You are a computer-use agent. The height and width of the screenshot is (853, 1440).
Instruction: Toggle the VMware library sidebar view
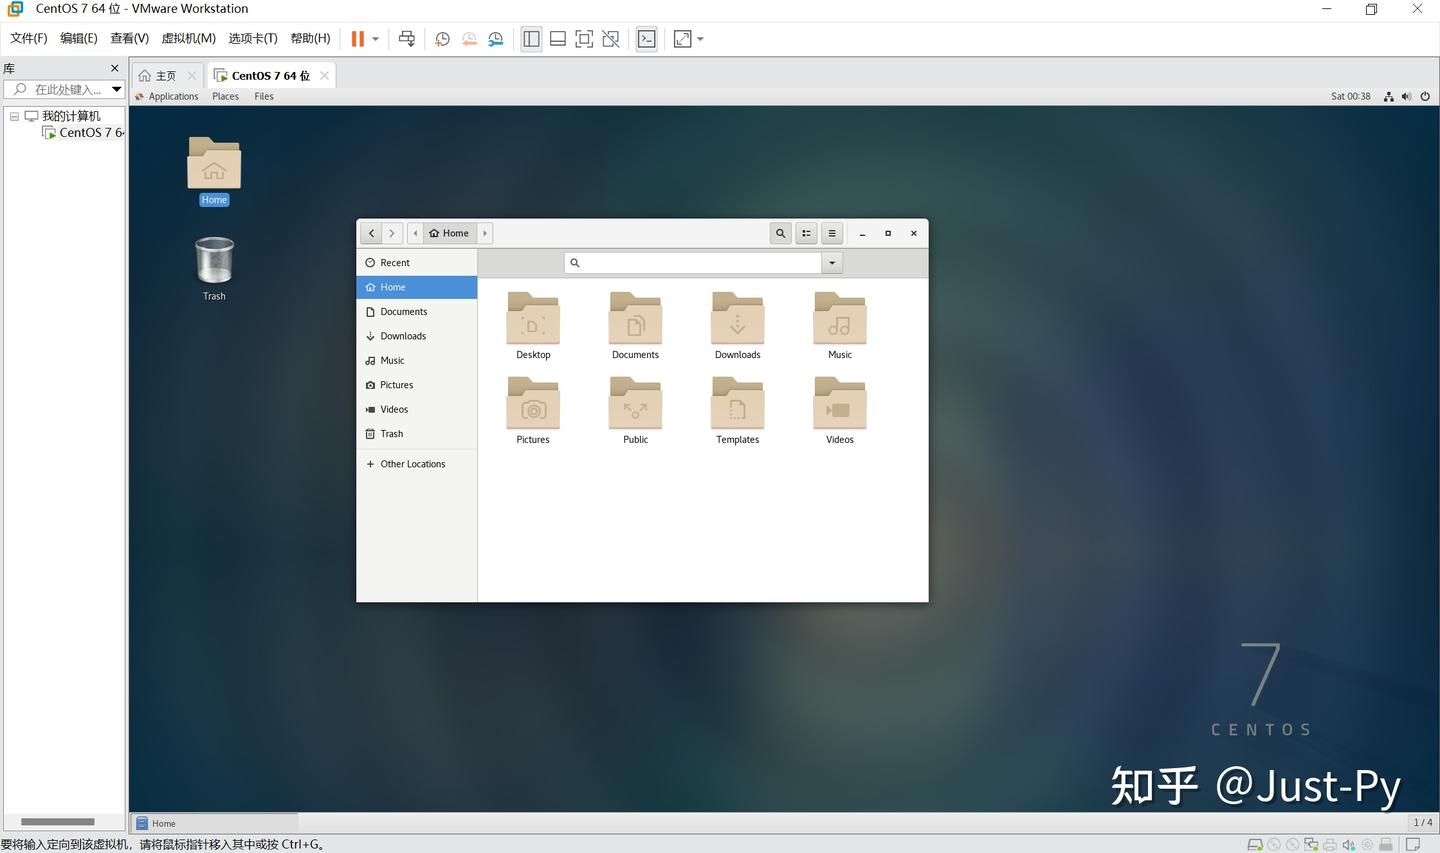pyautogui.click(x=531, y=39)
